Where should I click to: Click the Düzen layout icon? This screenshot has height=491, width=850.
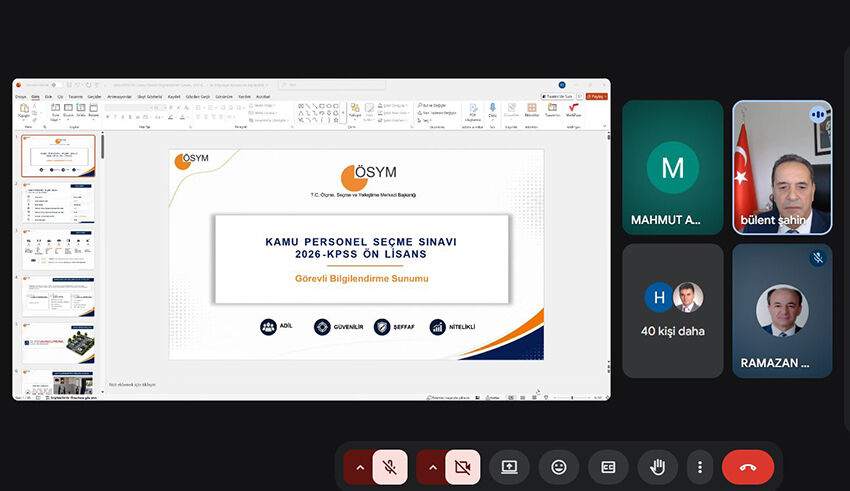coord(68,107)
